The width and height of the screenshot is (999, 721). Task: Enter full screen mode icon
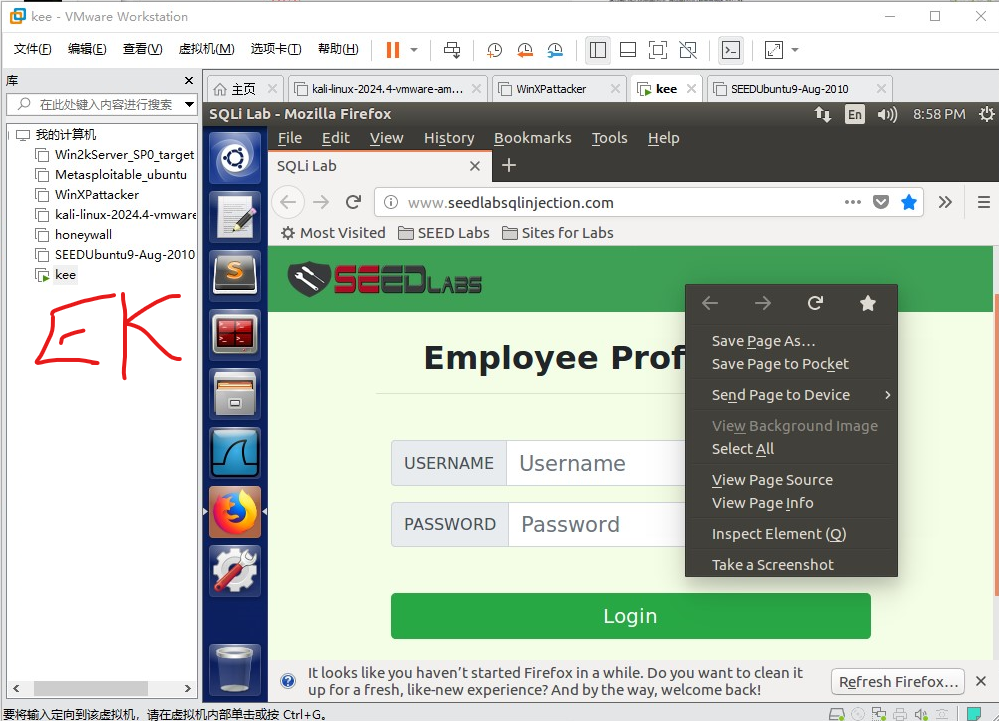click(x=658, y=50)
